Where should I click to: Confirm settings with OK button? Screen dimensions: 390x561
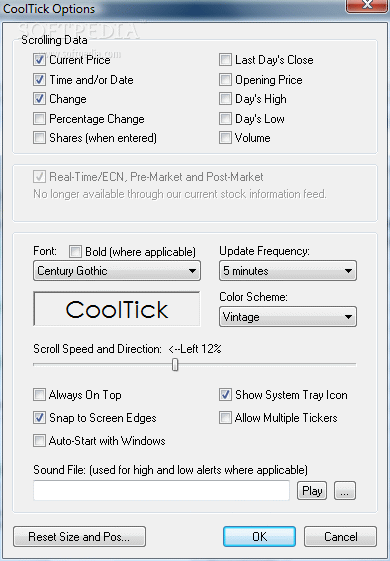tap(259, 536)
